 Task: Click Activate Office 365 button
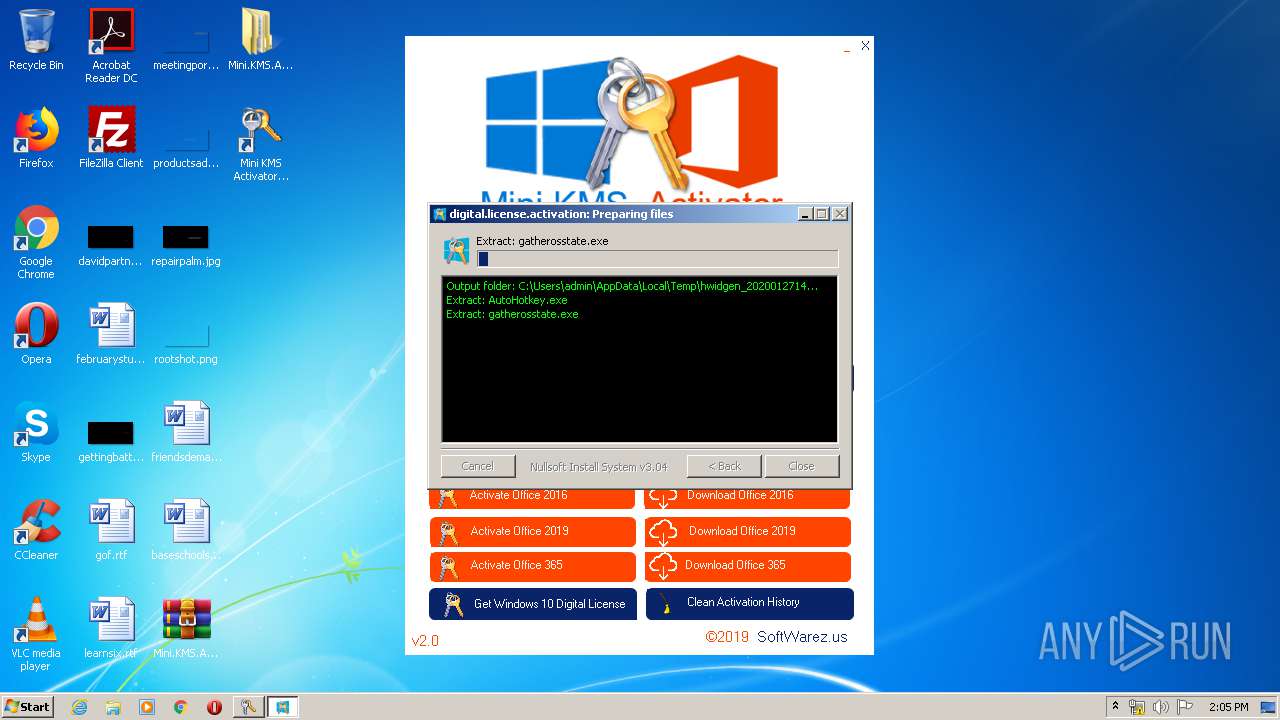532,566
